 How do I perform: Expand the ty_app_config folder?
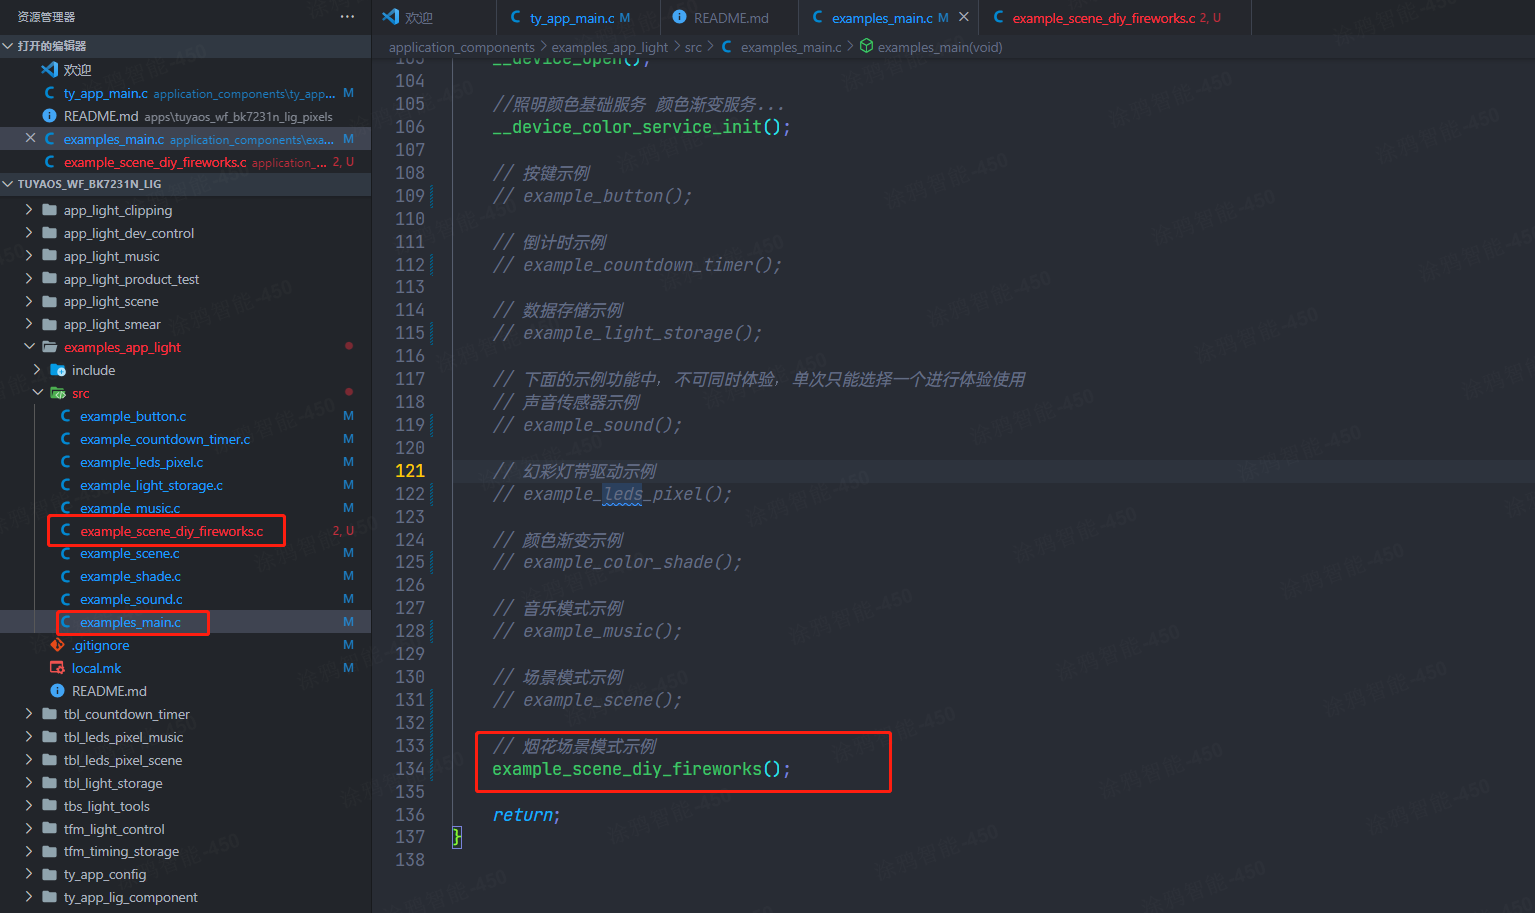click(x=29, y=874)
